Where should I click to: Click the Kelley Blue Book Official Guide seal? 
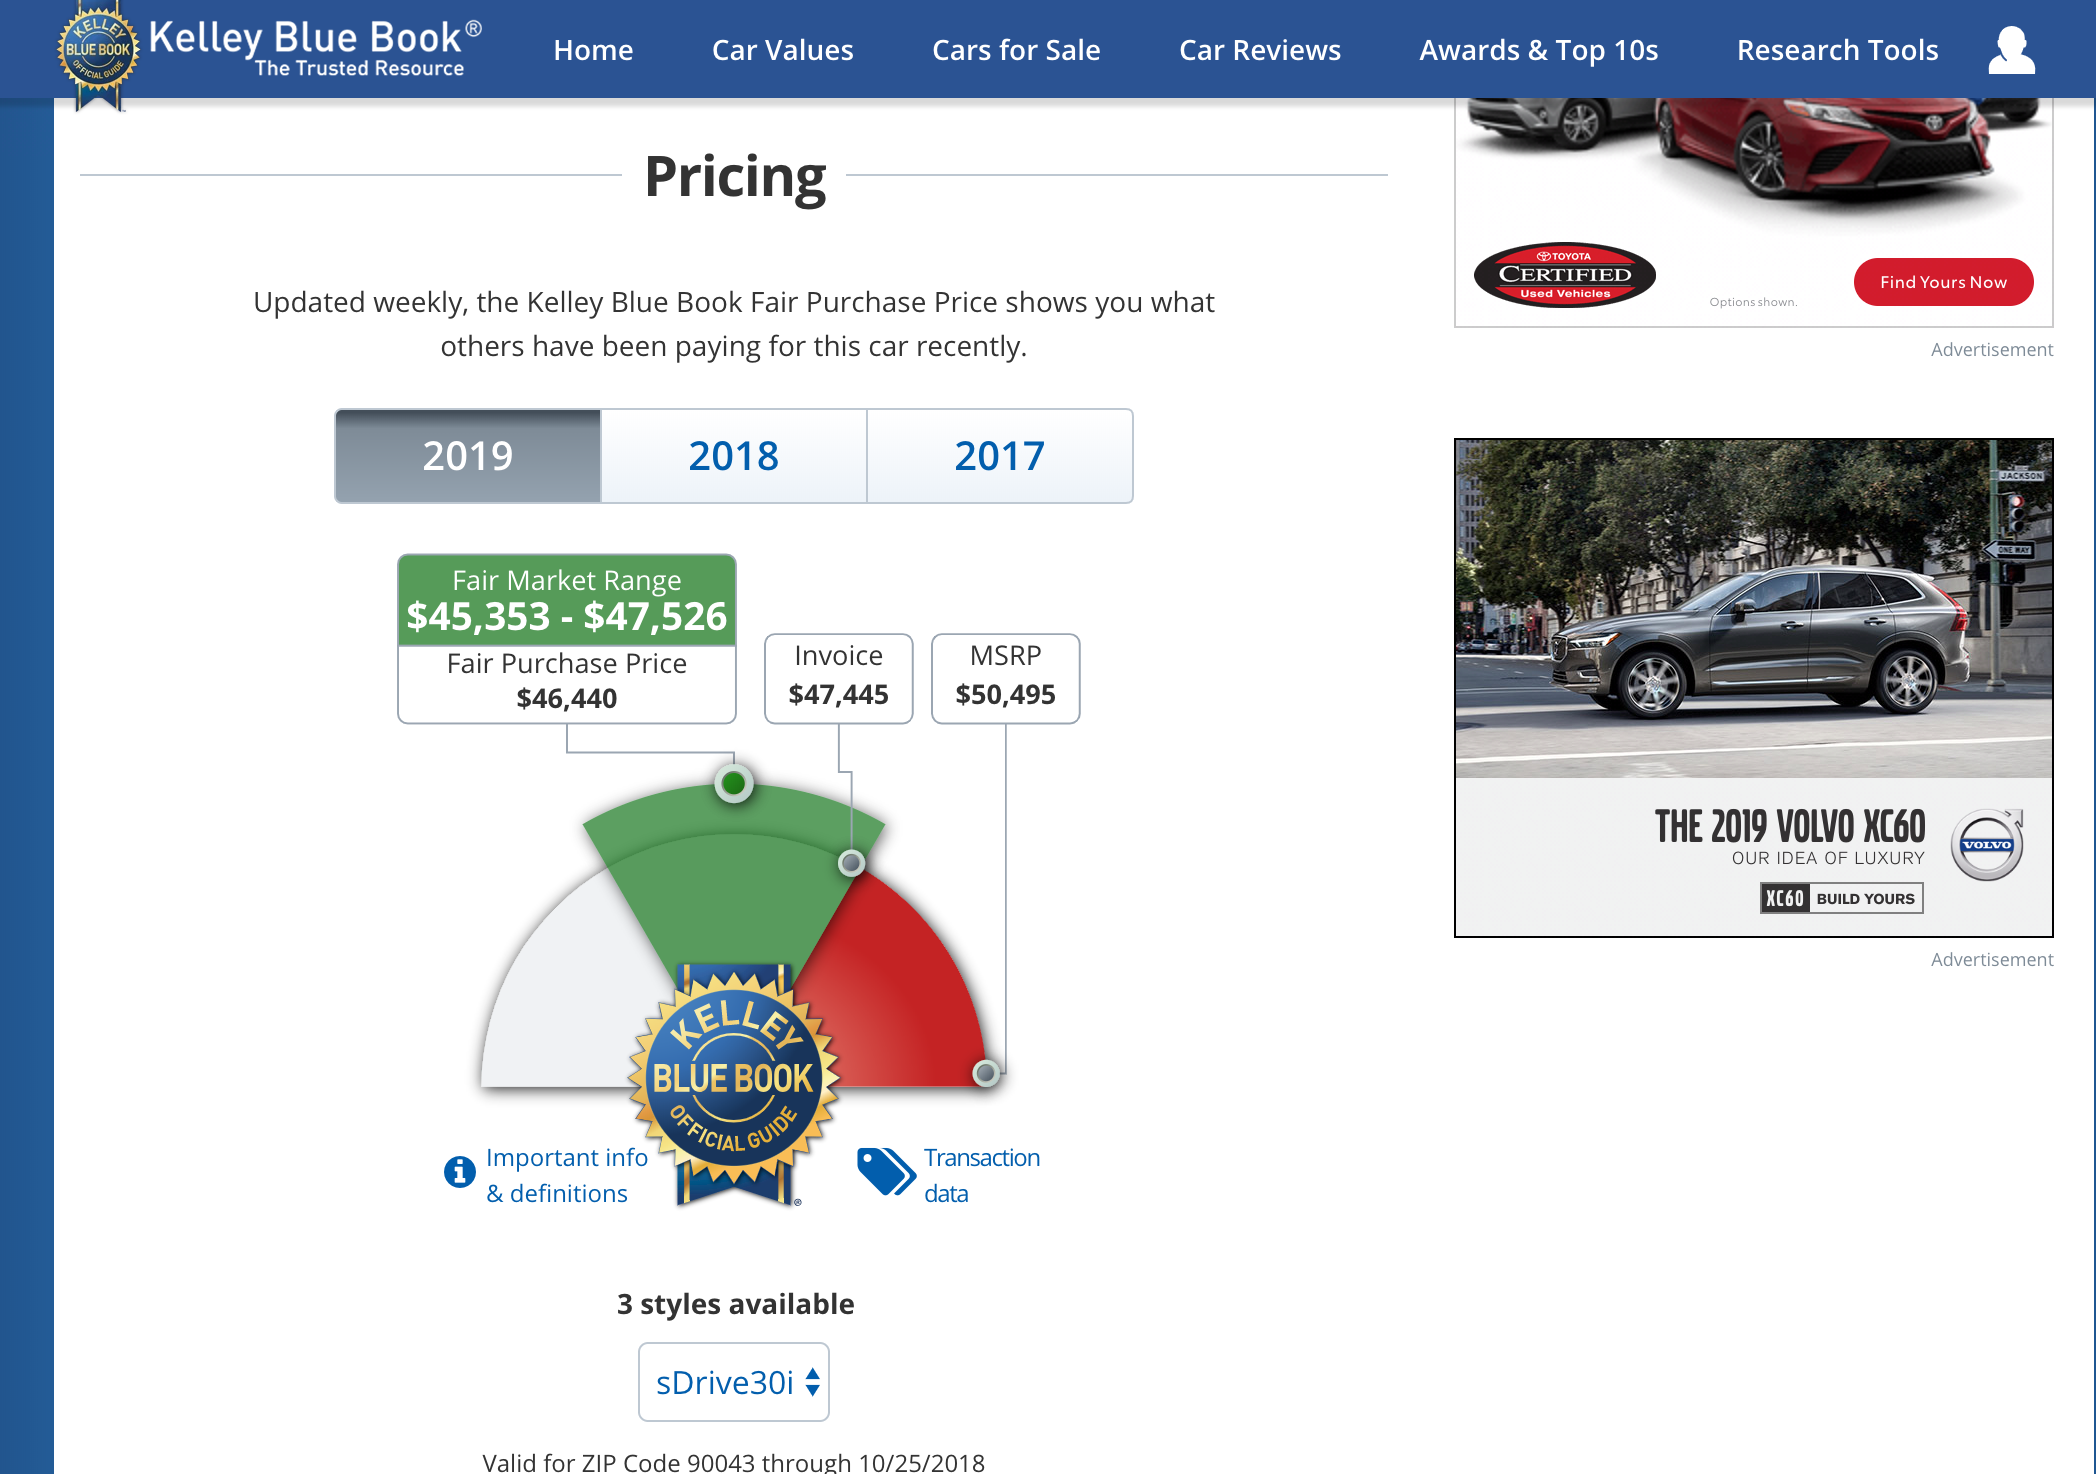tap(733, 1083)
